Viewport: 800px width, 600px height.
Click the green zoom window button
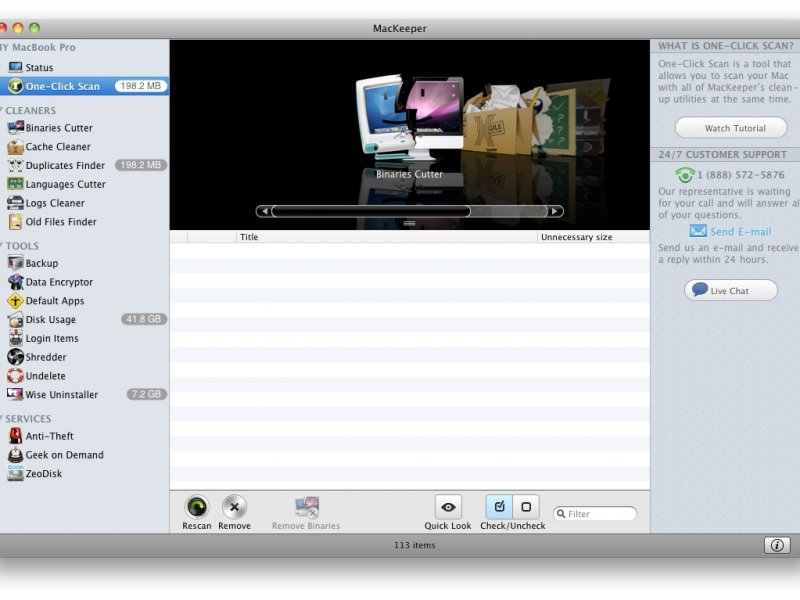pyautogui.click(x=34, y=28)
